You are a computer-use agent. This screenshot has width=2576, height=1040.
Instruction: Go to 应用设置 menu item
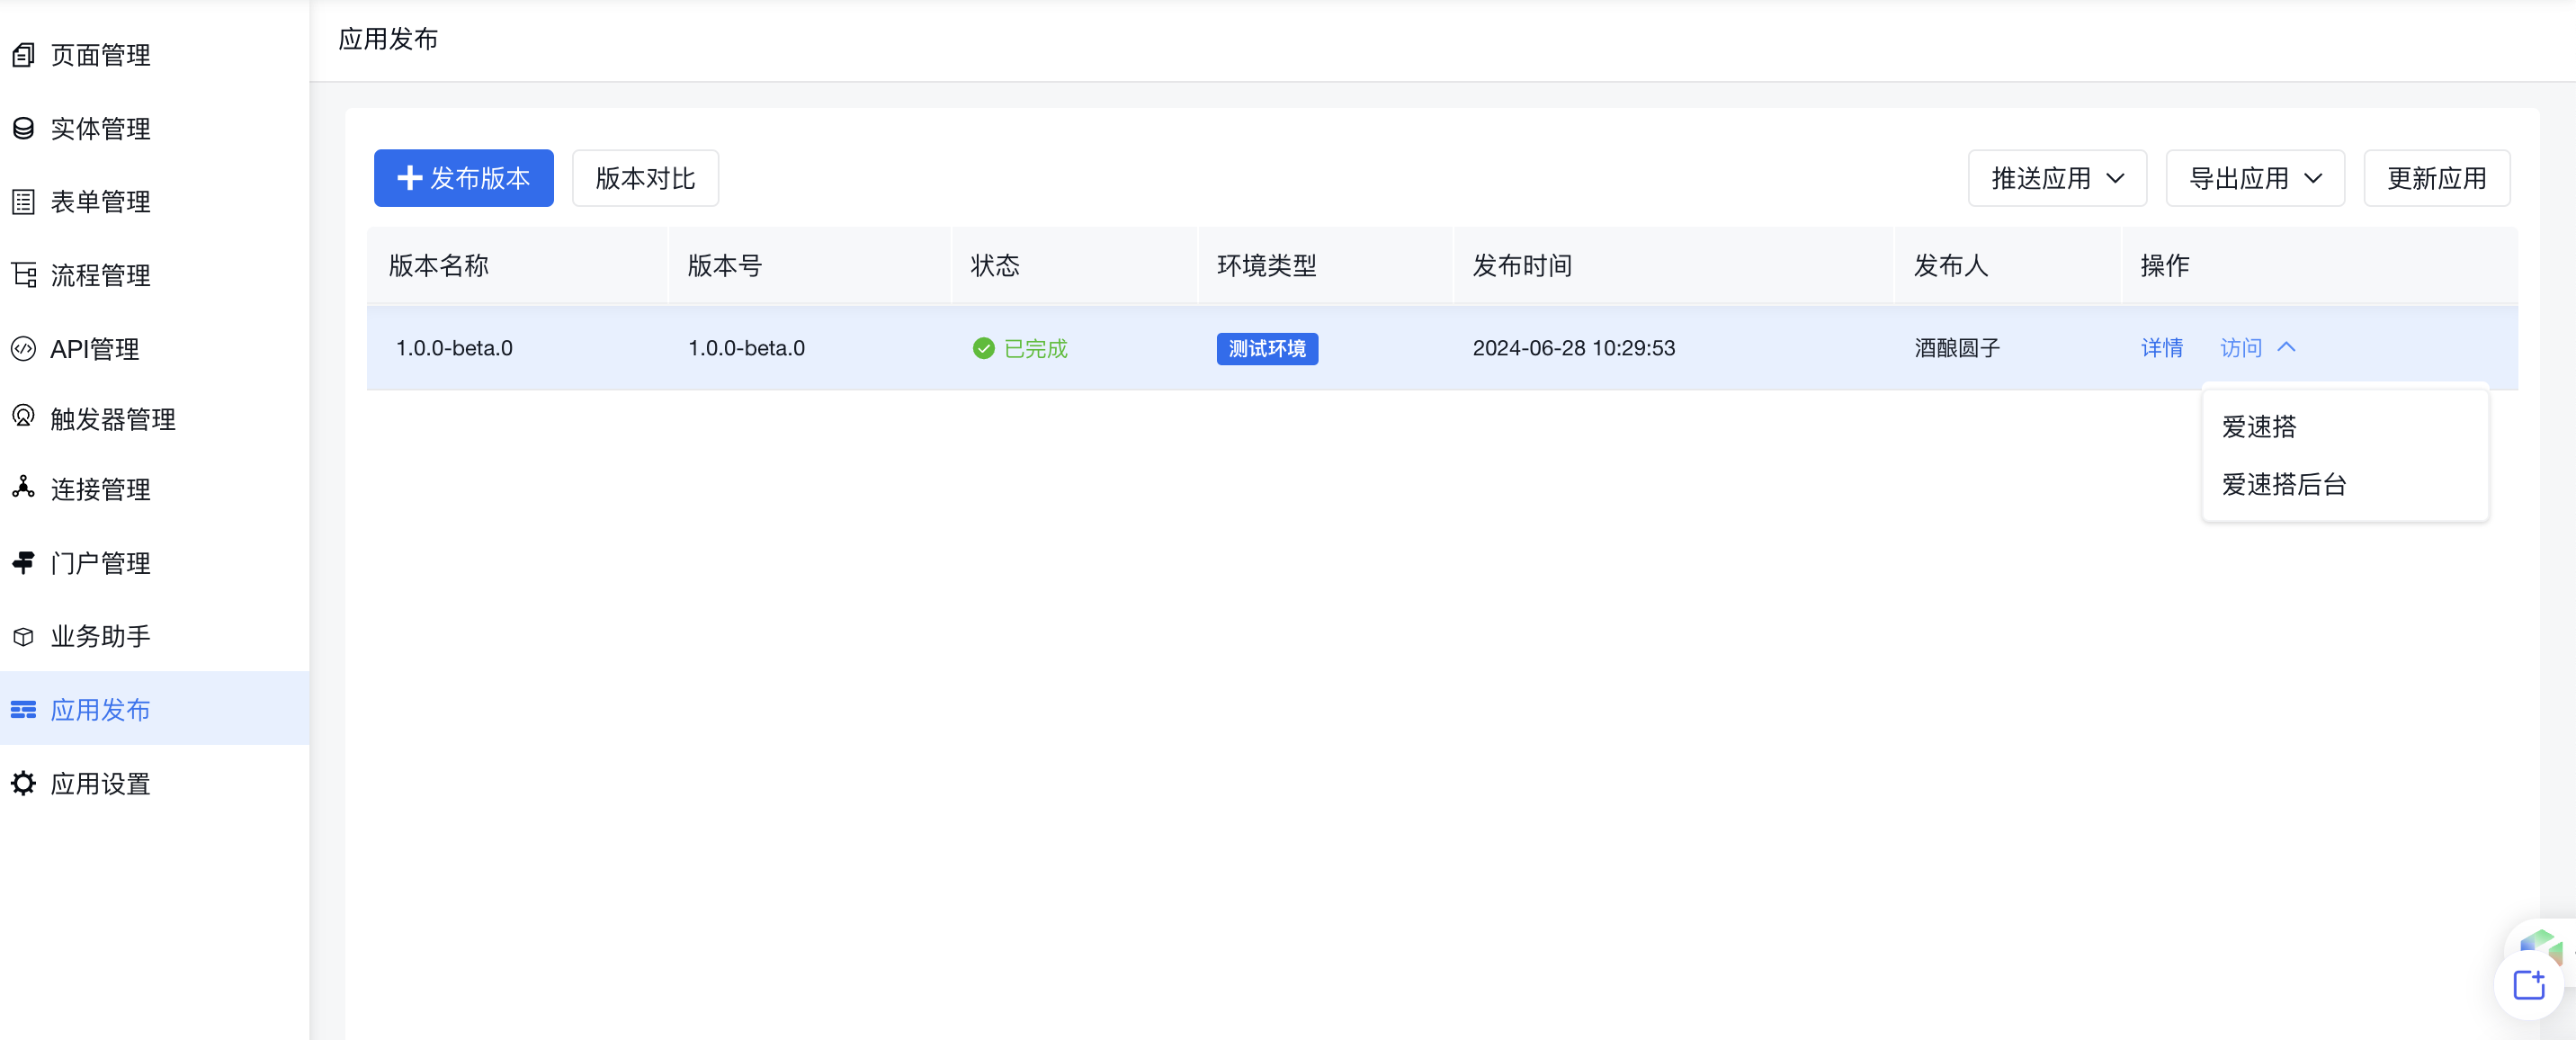coord(154,783)
